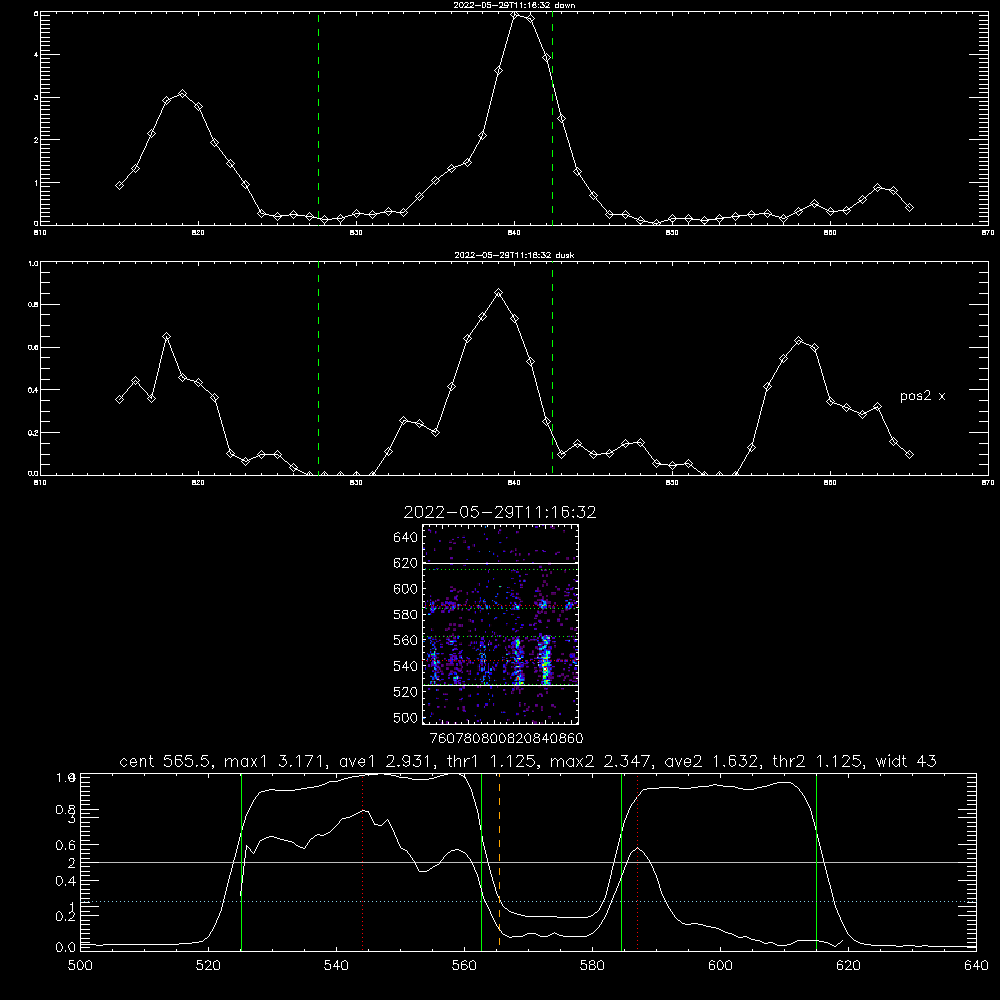This screenshot has height=1000, width=1000.
Task: Select the dawn plot small peak near 863
Action: (878, 188)
